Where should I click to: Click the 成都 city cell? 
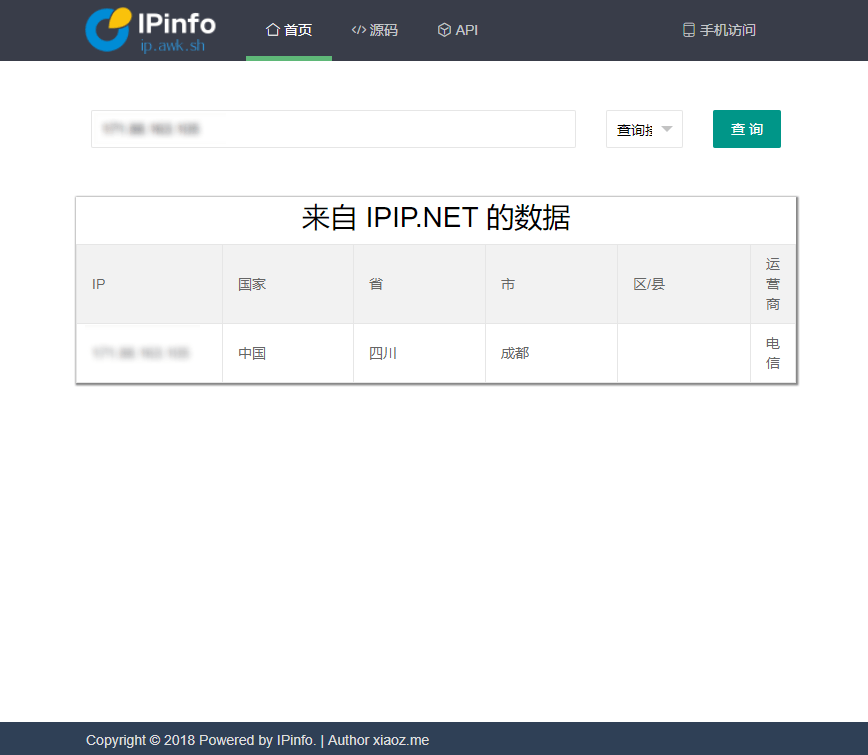click(515, 353)
